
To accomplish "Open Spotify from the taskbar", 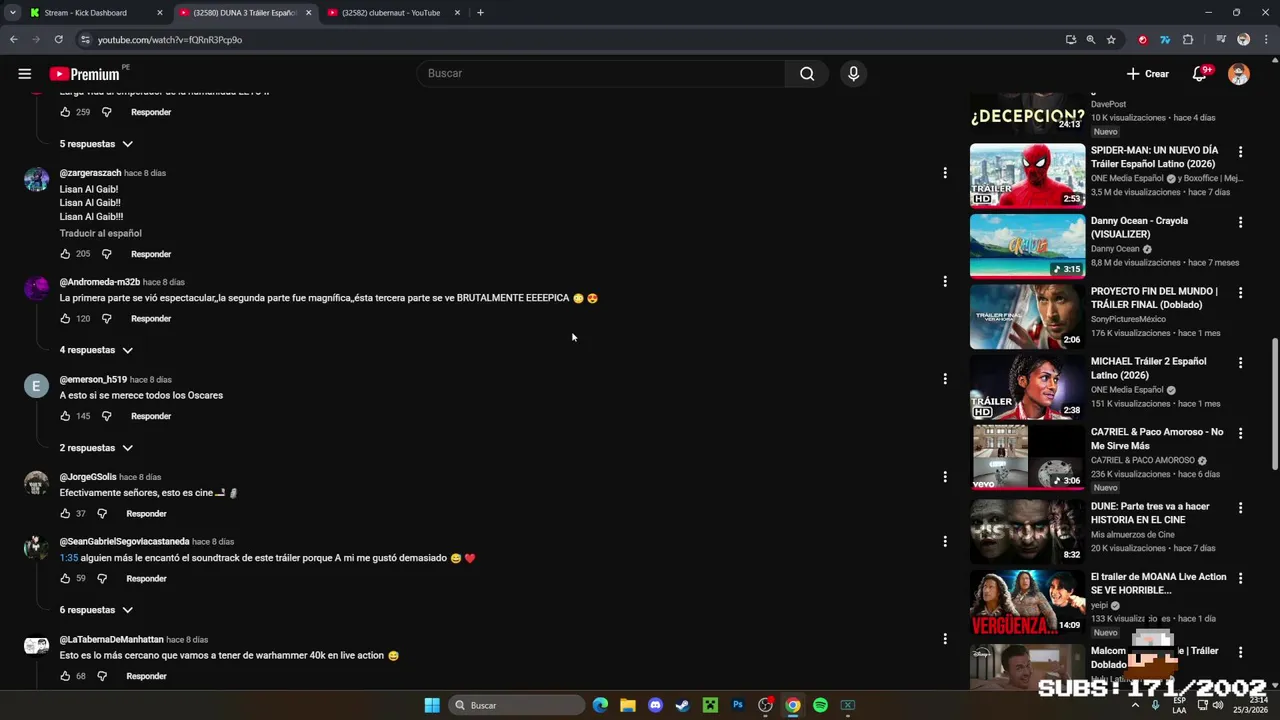I will coord(820,705).
